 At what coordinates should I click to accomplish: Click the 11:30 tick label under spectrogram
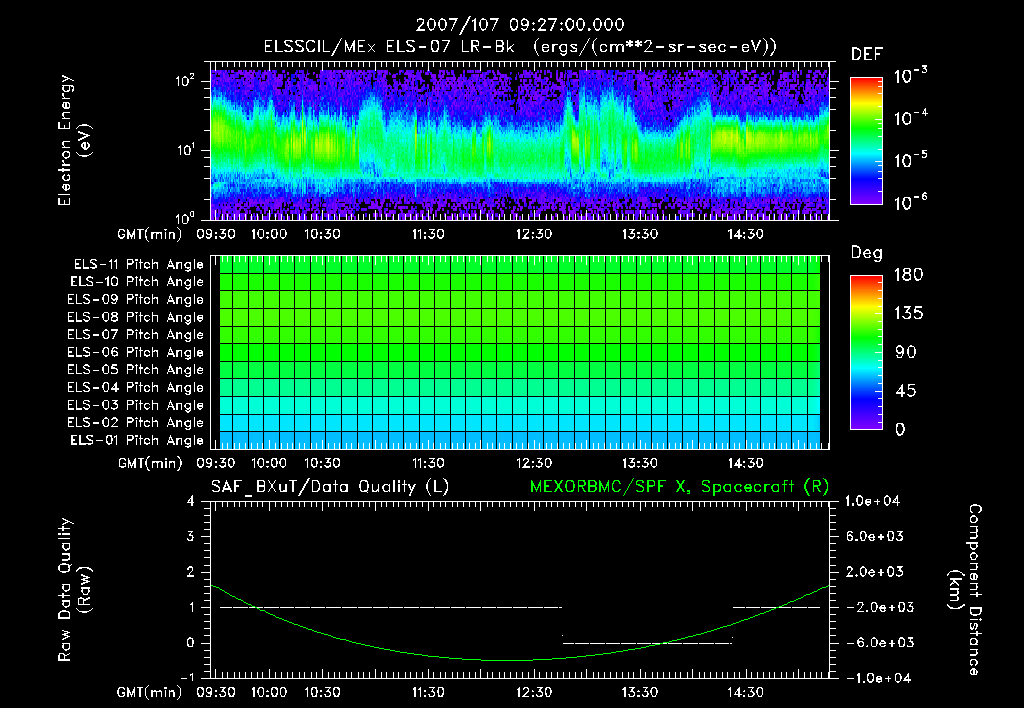(428, 234)
